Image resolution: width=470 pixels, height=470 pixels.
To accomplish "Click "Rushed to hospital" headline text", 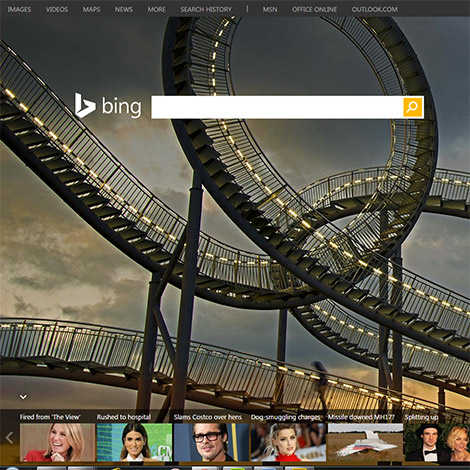I will (x=124, y=417).
